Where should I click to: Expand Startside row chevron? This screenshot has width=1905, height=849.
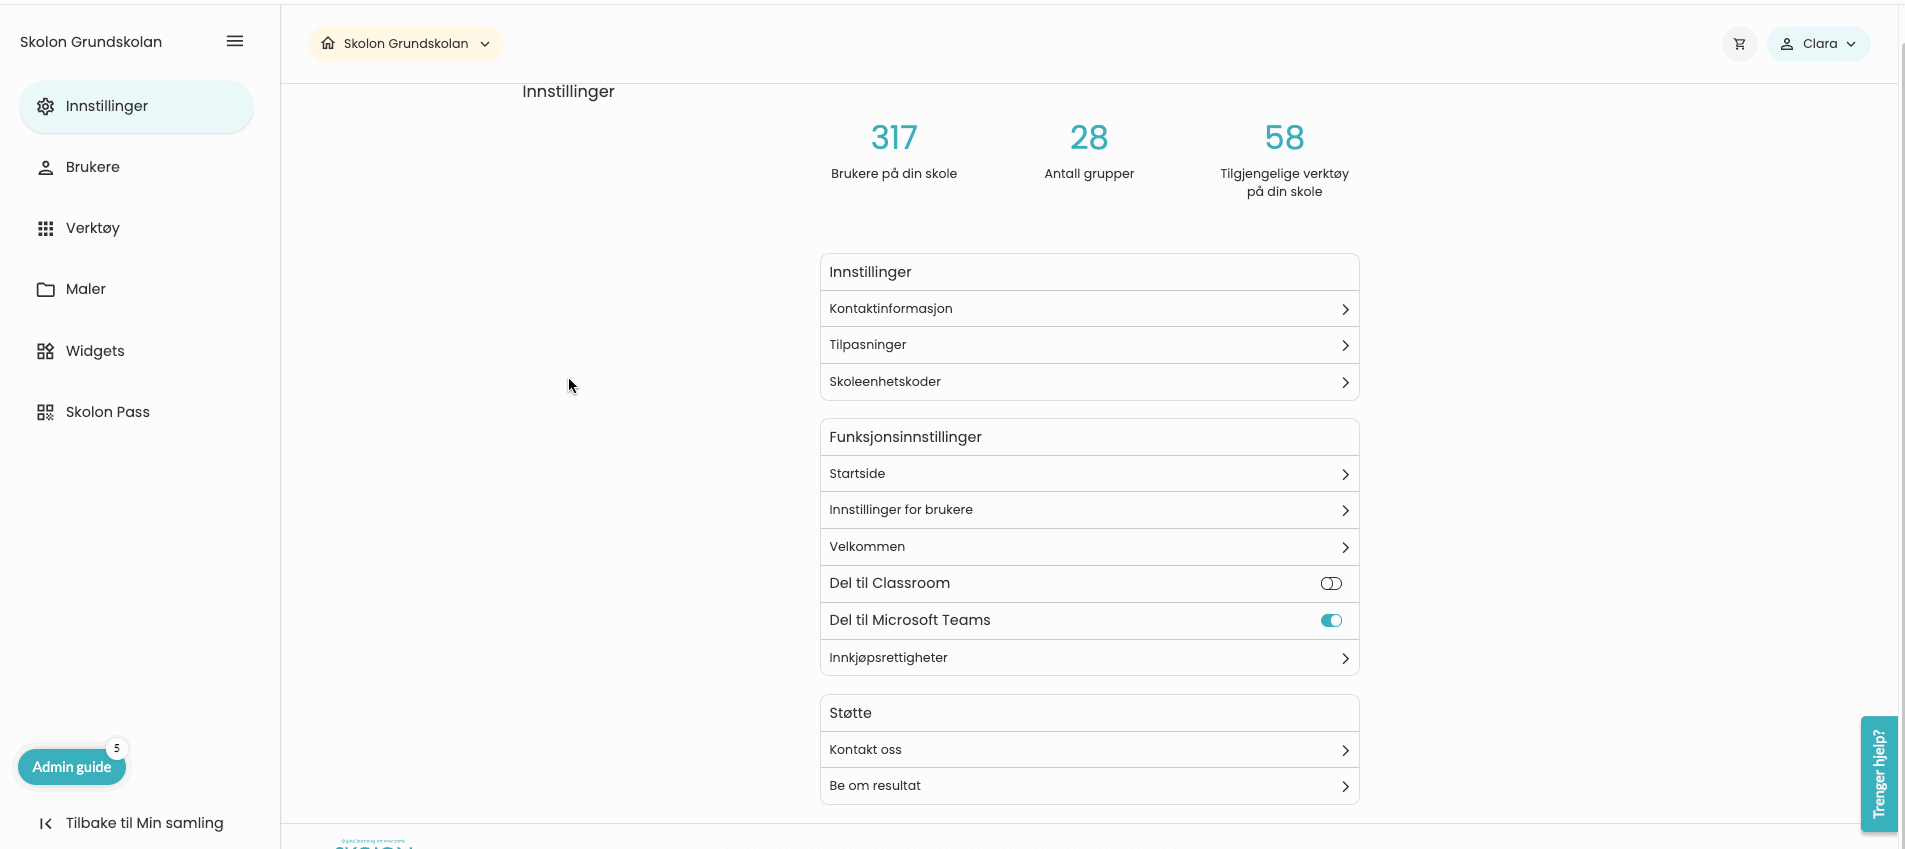(1345, 475)
